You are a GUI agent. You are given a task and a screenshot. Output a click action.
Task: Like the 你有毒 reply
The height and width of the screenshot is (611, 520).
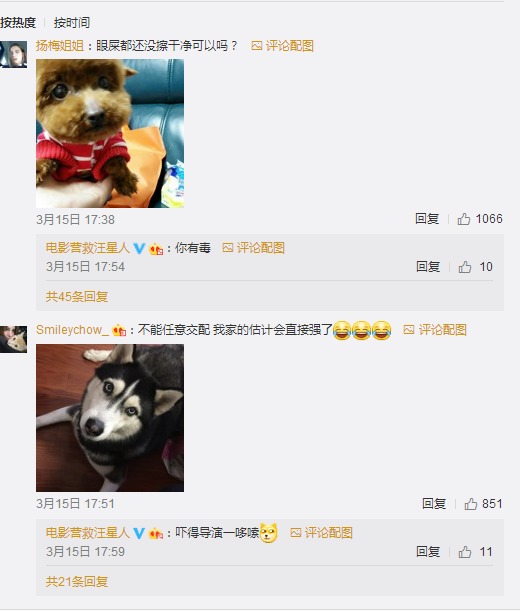pos(475,267)
